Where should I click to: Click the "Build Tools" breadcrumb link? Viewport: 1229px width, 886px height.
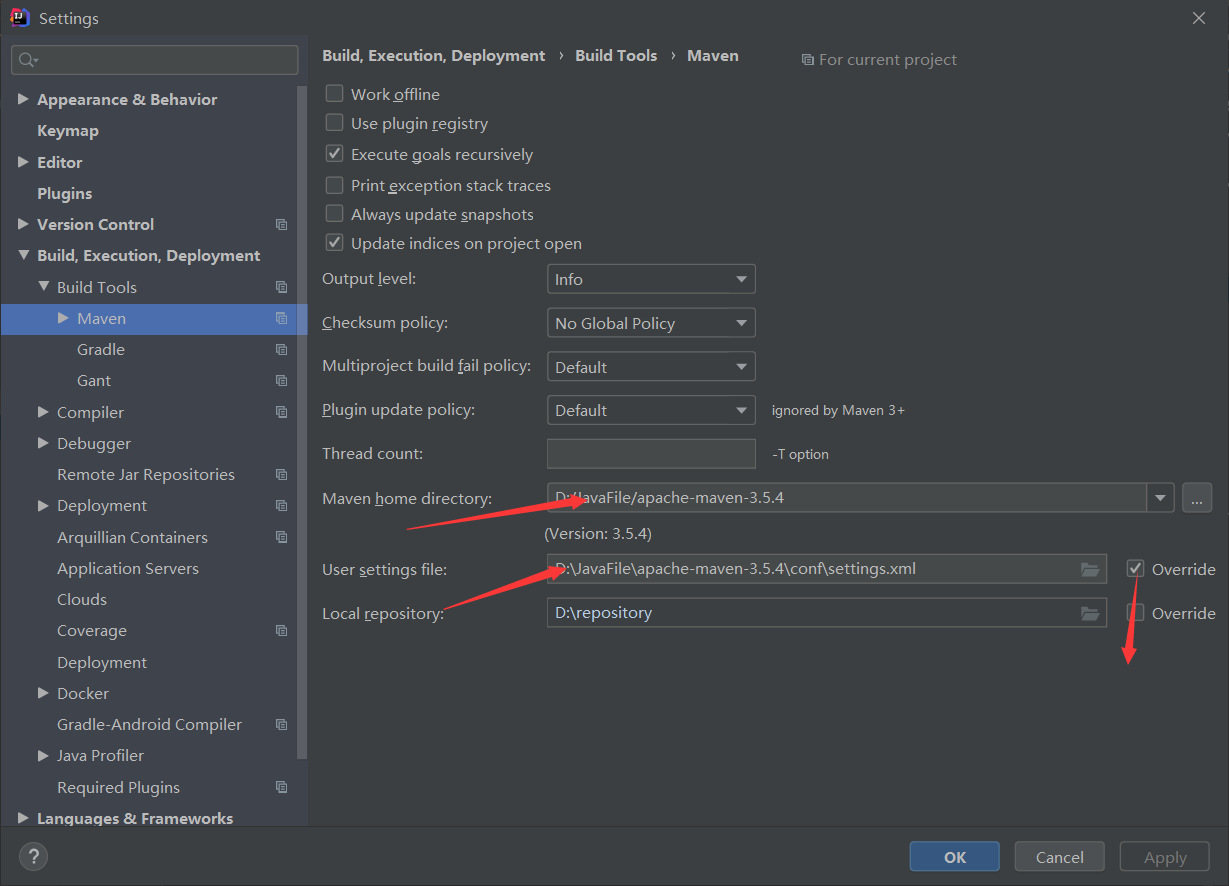tap(616, 55)
